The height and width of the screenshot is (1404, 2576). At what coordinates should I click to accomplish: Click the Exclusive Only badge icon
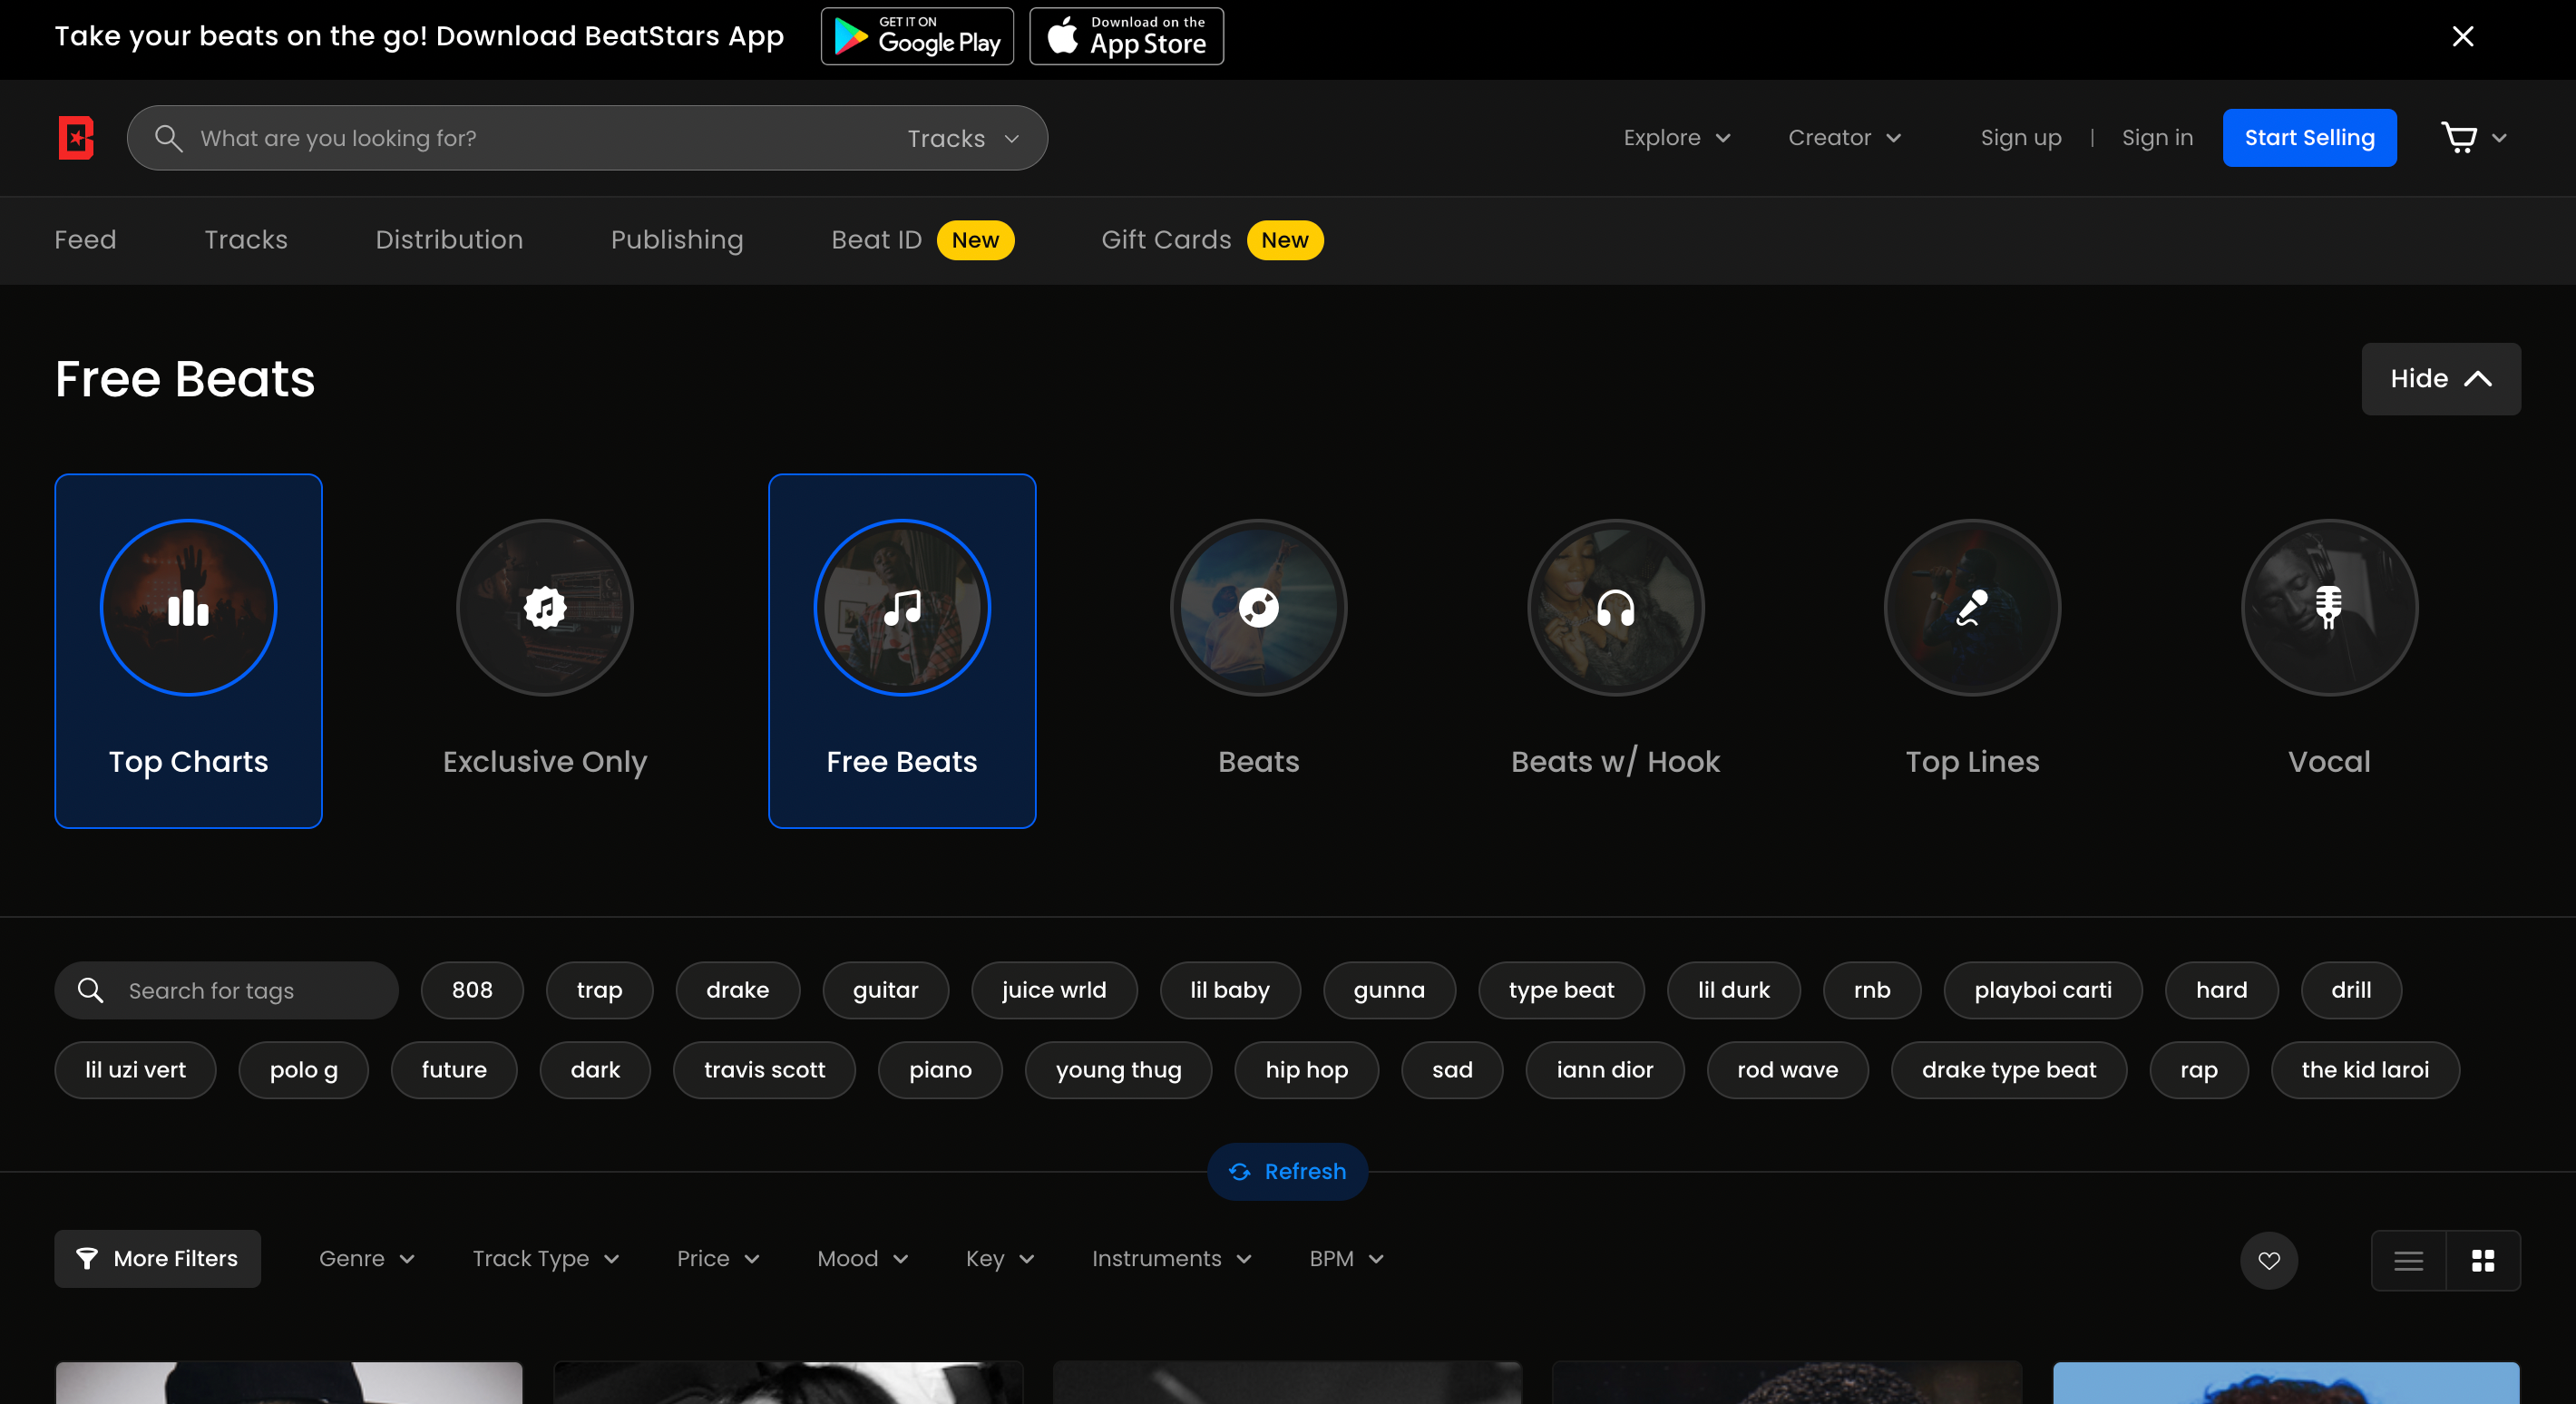544,607
